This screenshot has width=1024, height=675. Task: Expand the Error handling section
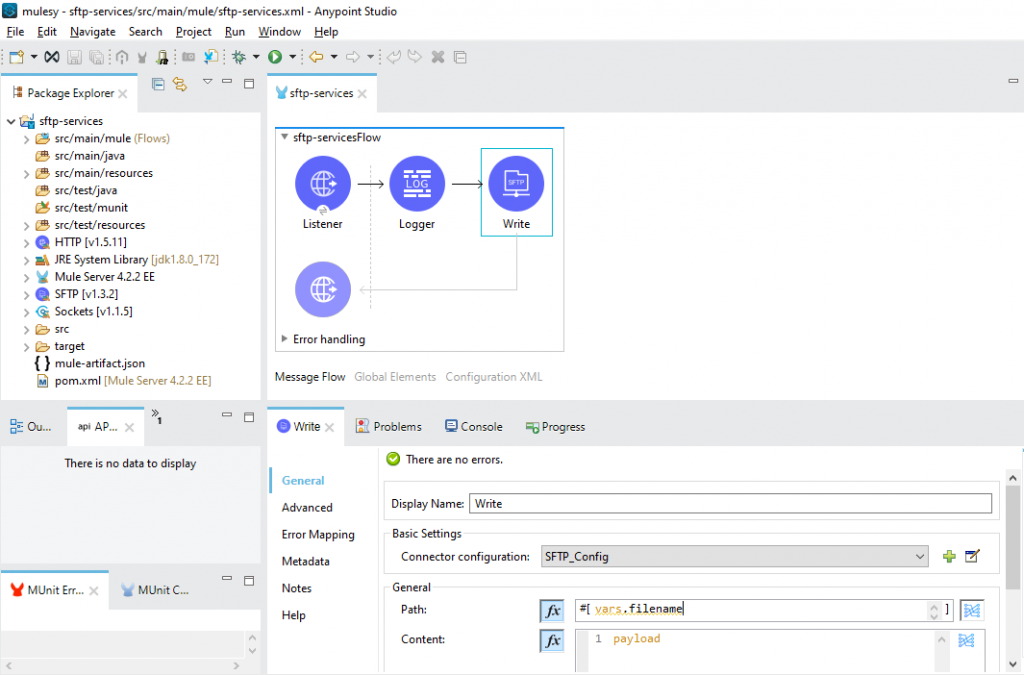point(283,339)
